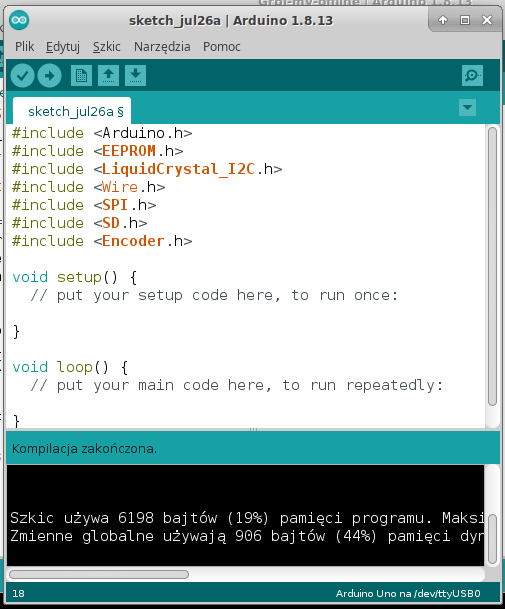Open the Narzędzia menu
This screenshot has height=609, width=505.
pyautogui.click(x=162, y=47)
